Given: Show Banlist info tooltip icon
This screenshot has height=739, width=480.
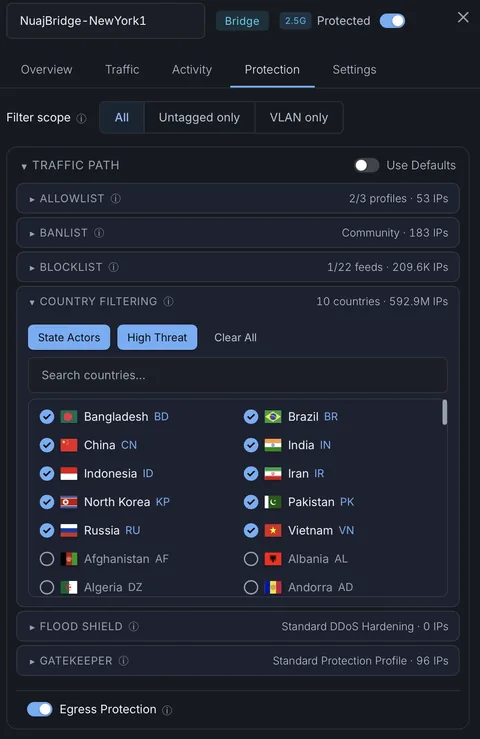Looking at the screenshot, I should (x=99, y=233).
